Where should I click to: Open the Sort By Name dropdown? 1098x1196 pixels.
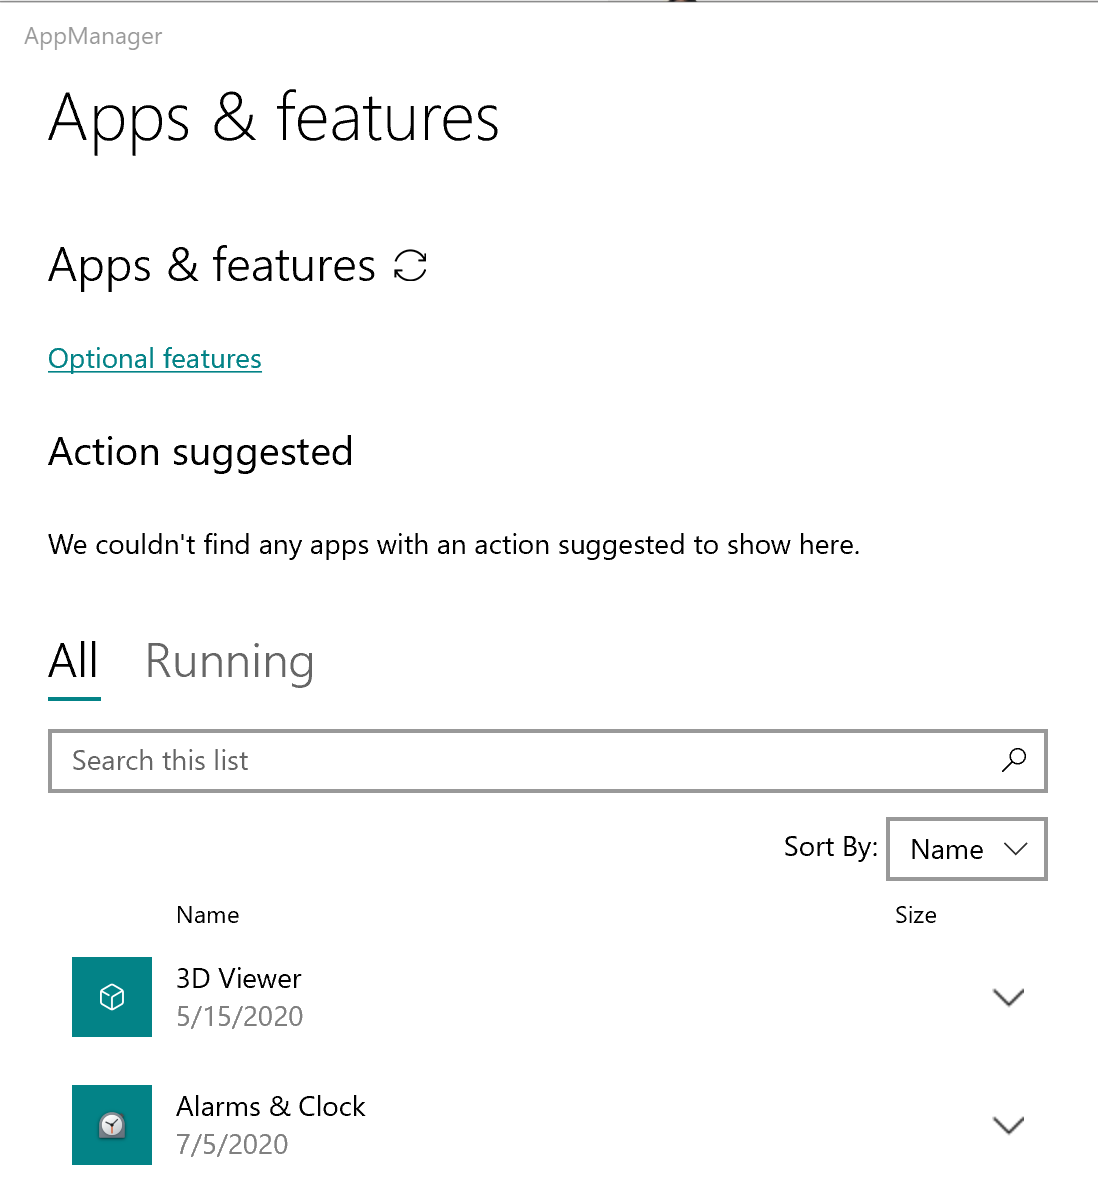click(966, 849)
